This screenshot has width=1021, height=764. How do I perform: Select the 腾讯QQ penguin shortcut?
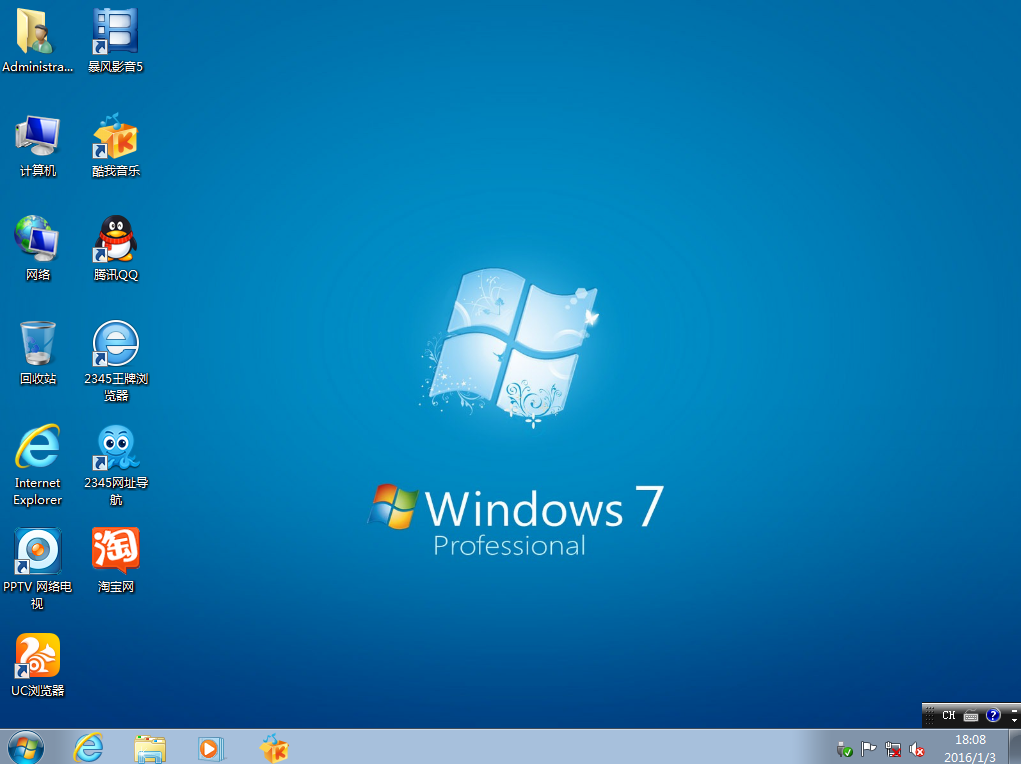tap(115, 249)
